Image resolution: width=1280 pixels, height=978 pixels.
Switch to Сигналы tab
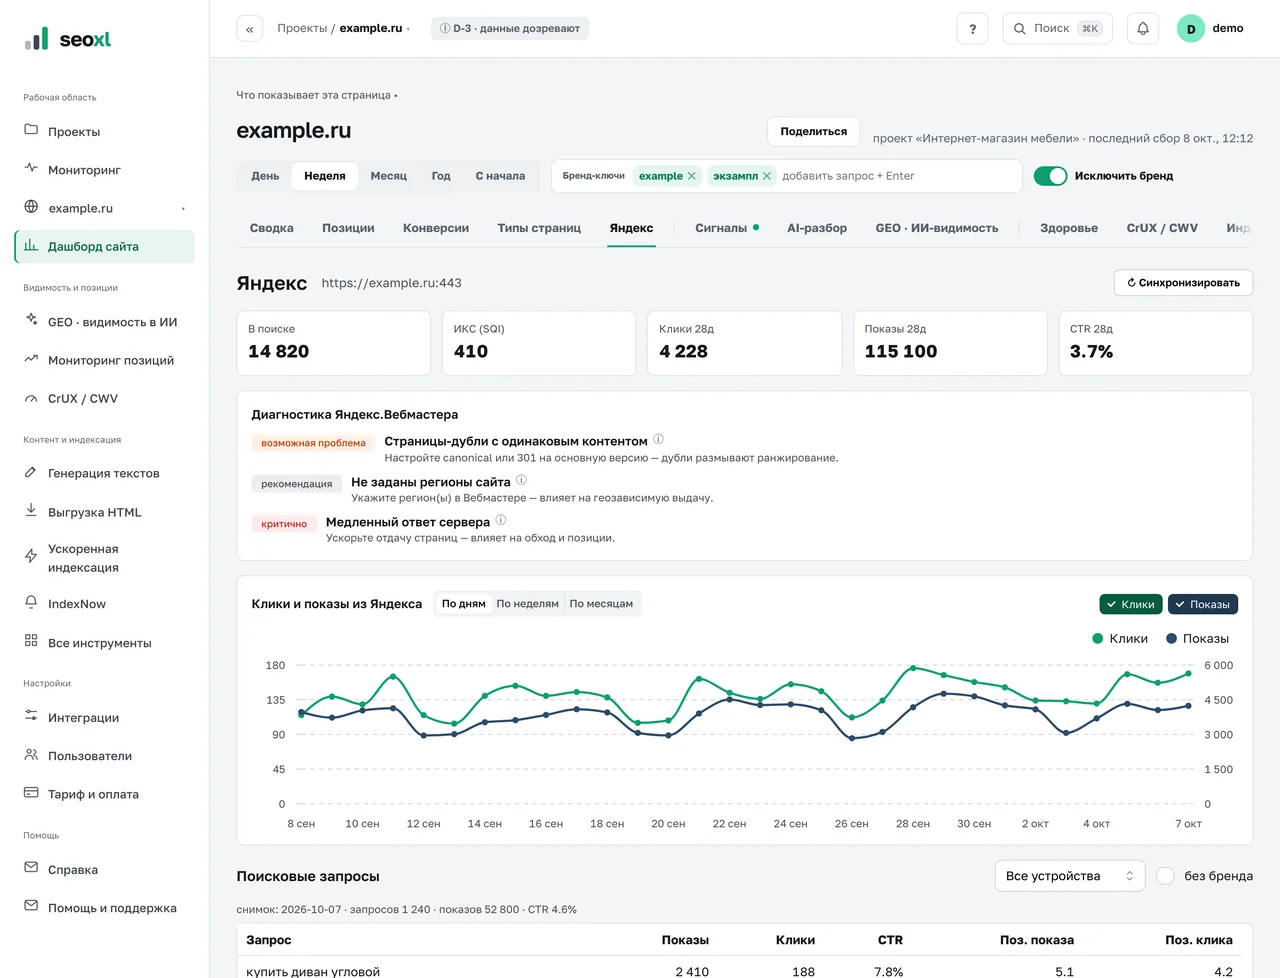click(726, 228)
